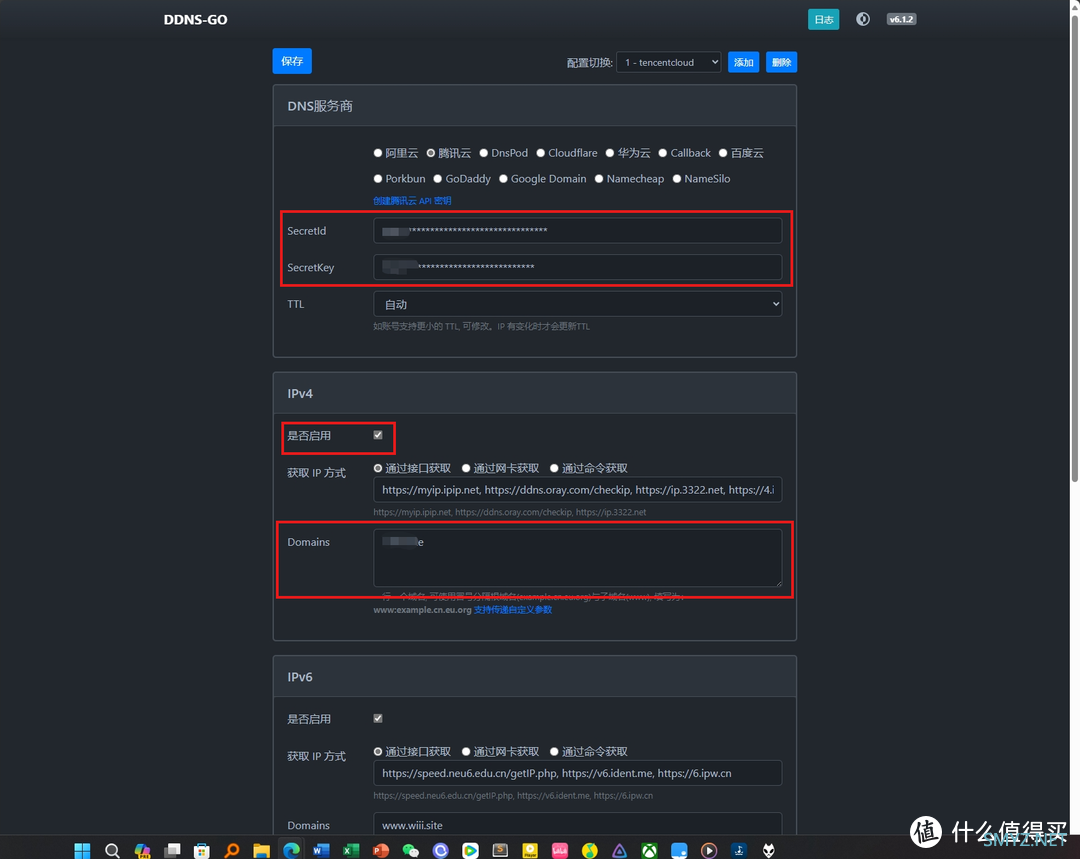Open Windows Start menu
The height and width of the screenshot is (859, 1080).
82,850
